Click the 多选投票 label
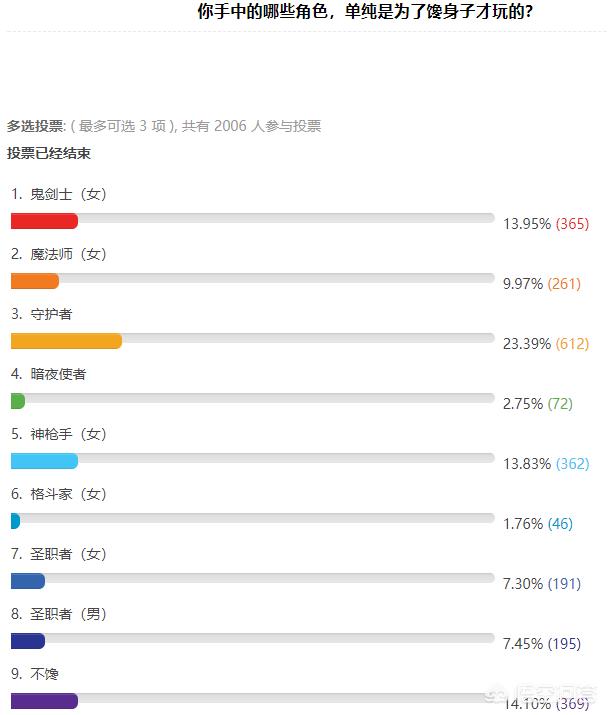 35,126
